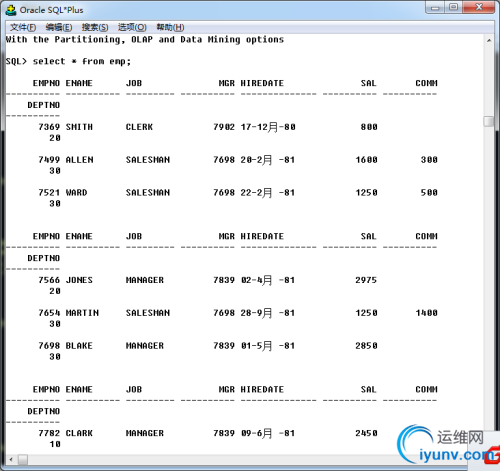Click the first EMPNO column header
Image resolution: width=500 pixels, height=471 pixels.
[x=46, y=83]
